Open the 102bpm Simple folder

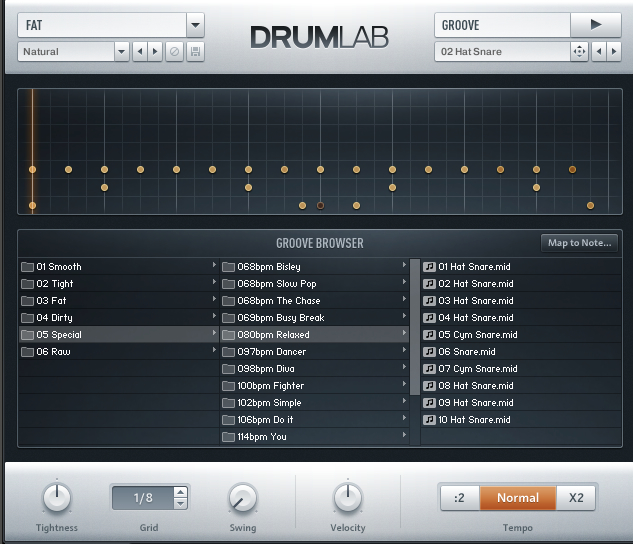click(x=314, y=402)
